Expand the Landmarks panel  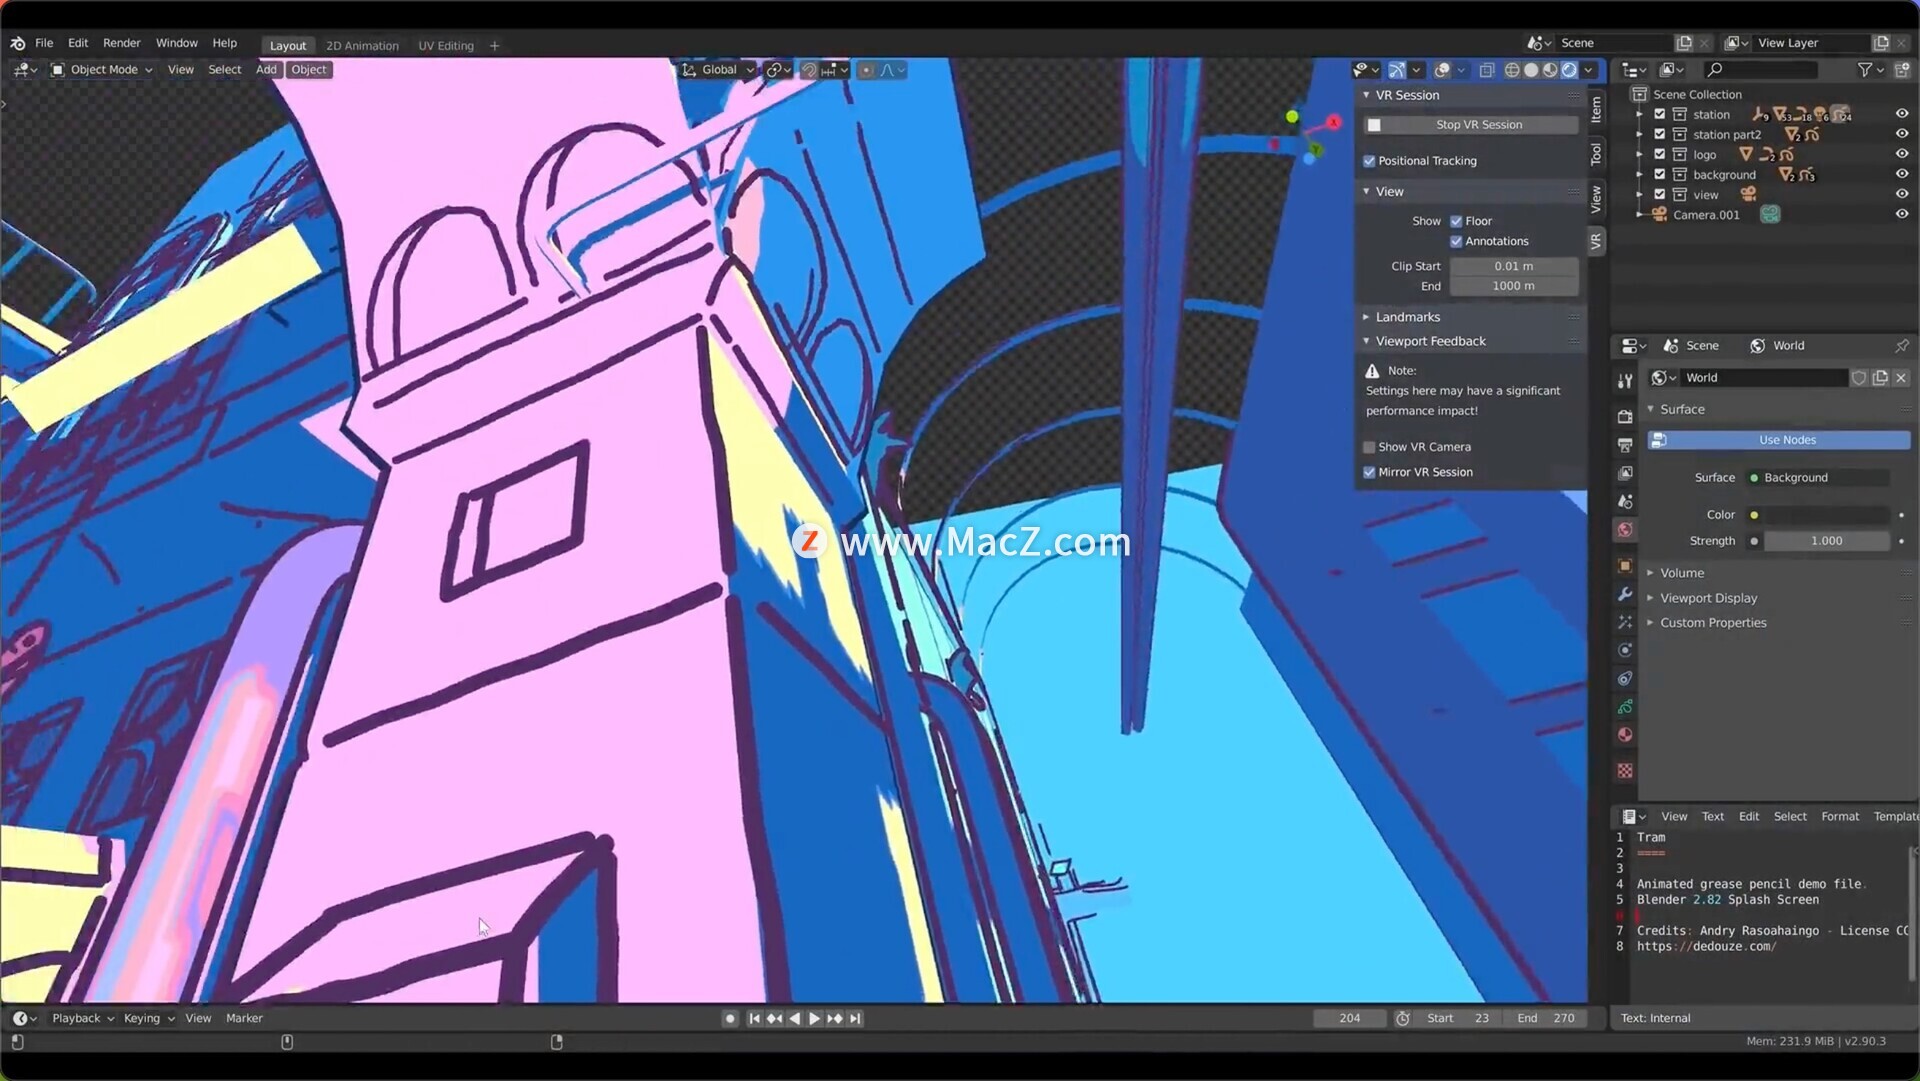pyautogui.click(x=1366, y=317)
